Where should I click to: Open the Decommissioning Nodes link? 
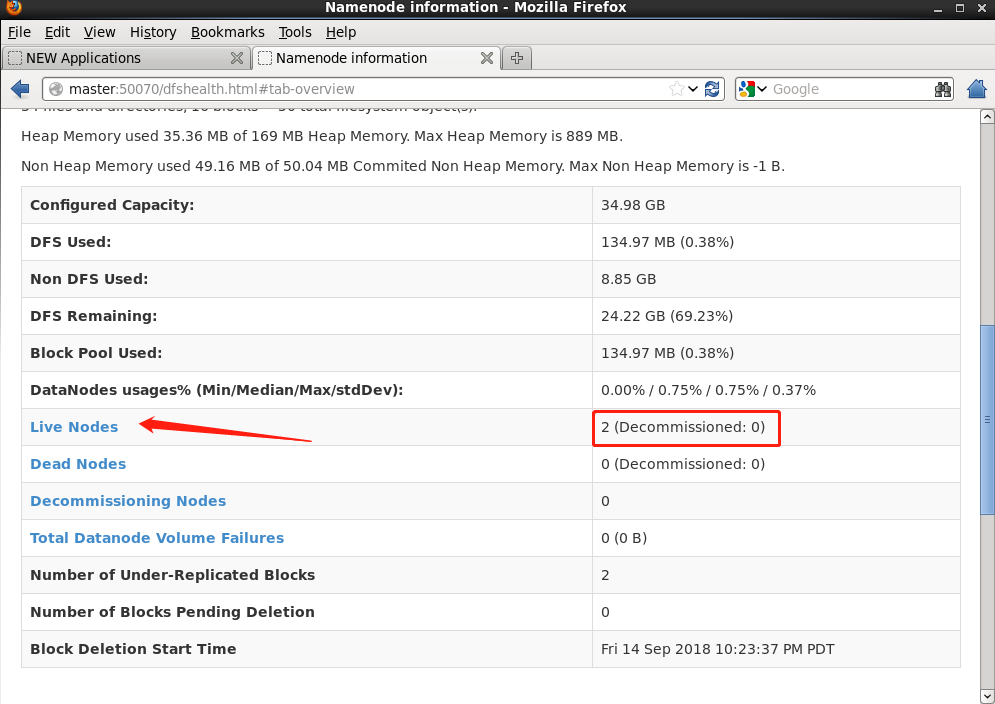(128, 501)
